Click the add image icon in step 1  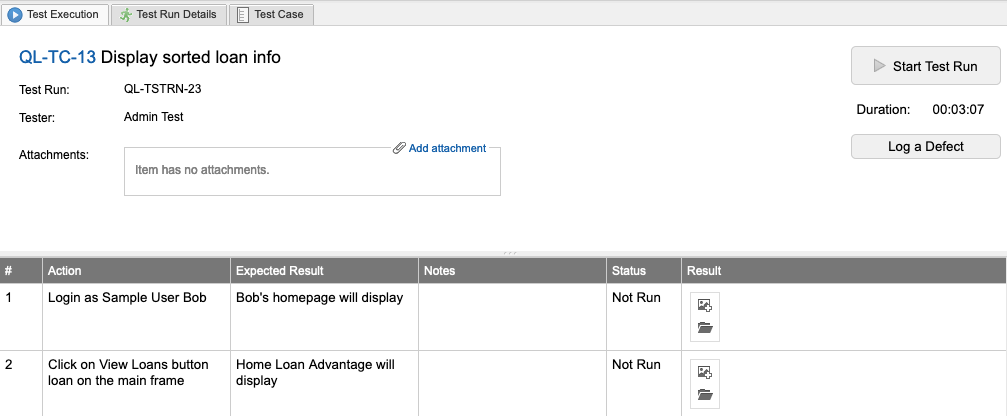click(x=704, y=305)
